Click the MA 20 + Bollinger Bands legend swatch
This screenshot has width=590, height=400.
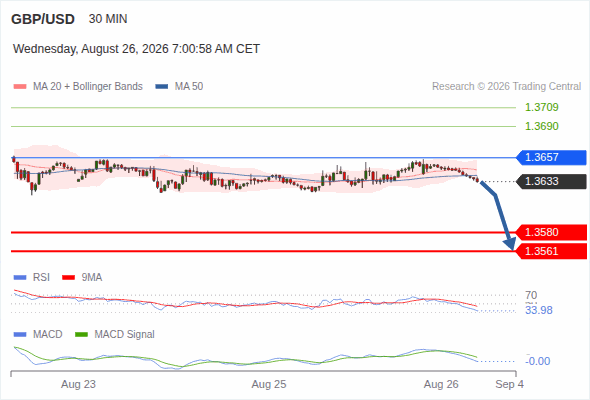point(20,87)
